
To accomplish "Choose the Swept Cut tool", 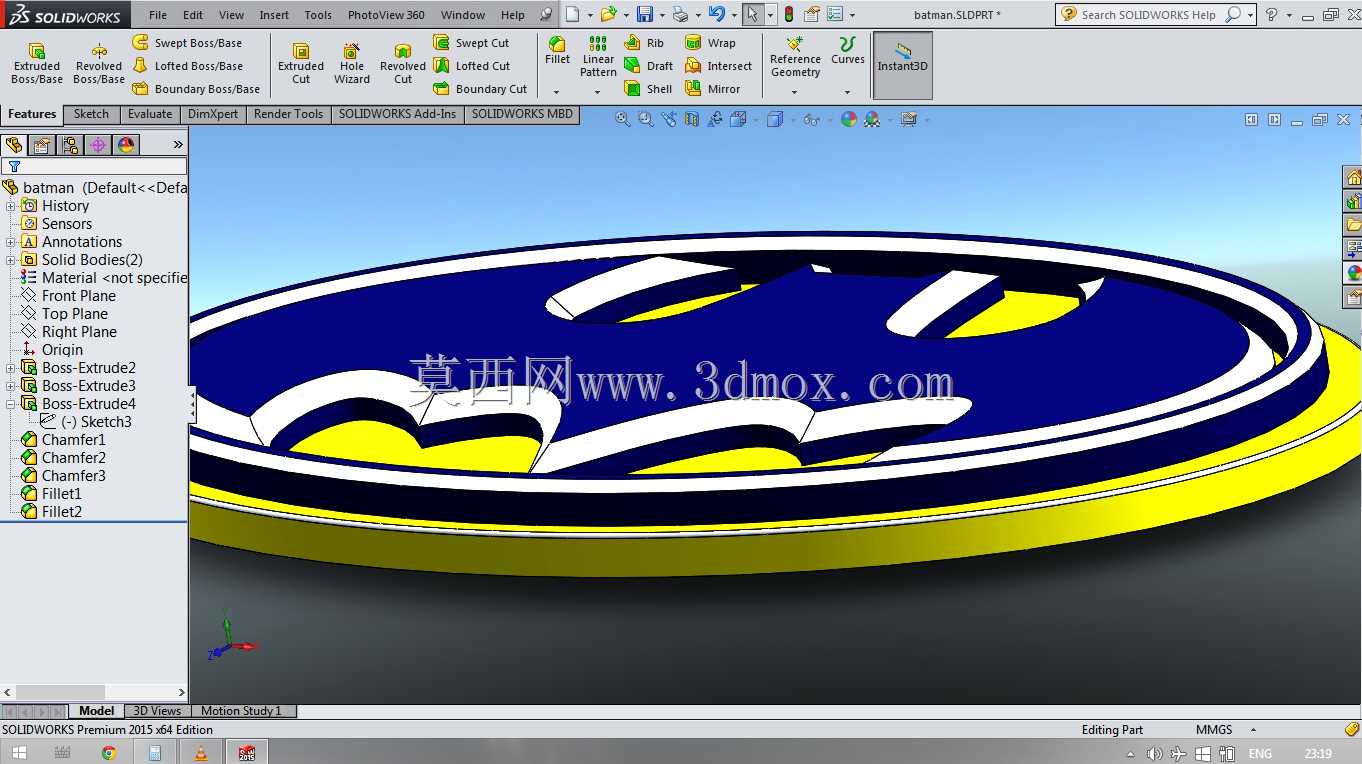I will 472,43.
